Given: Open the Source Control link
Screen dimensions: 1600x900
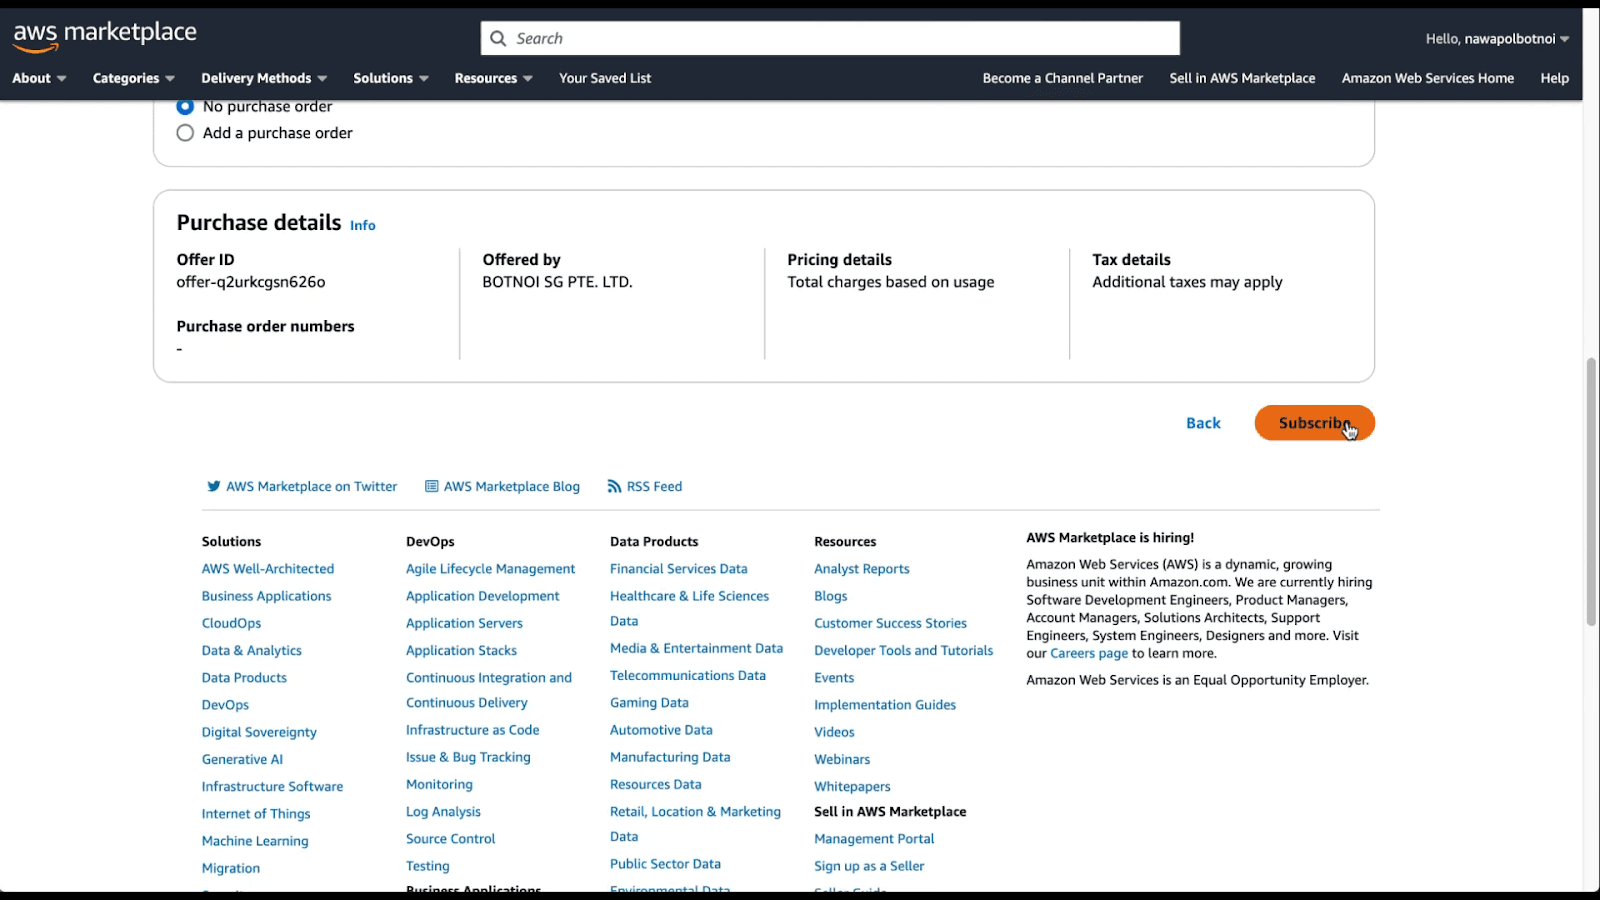Looking at the screenshot, I should point(450,839).
